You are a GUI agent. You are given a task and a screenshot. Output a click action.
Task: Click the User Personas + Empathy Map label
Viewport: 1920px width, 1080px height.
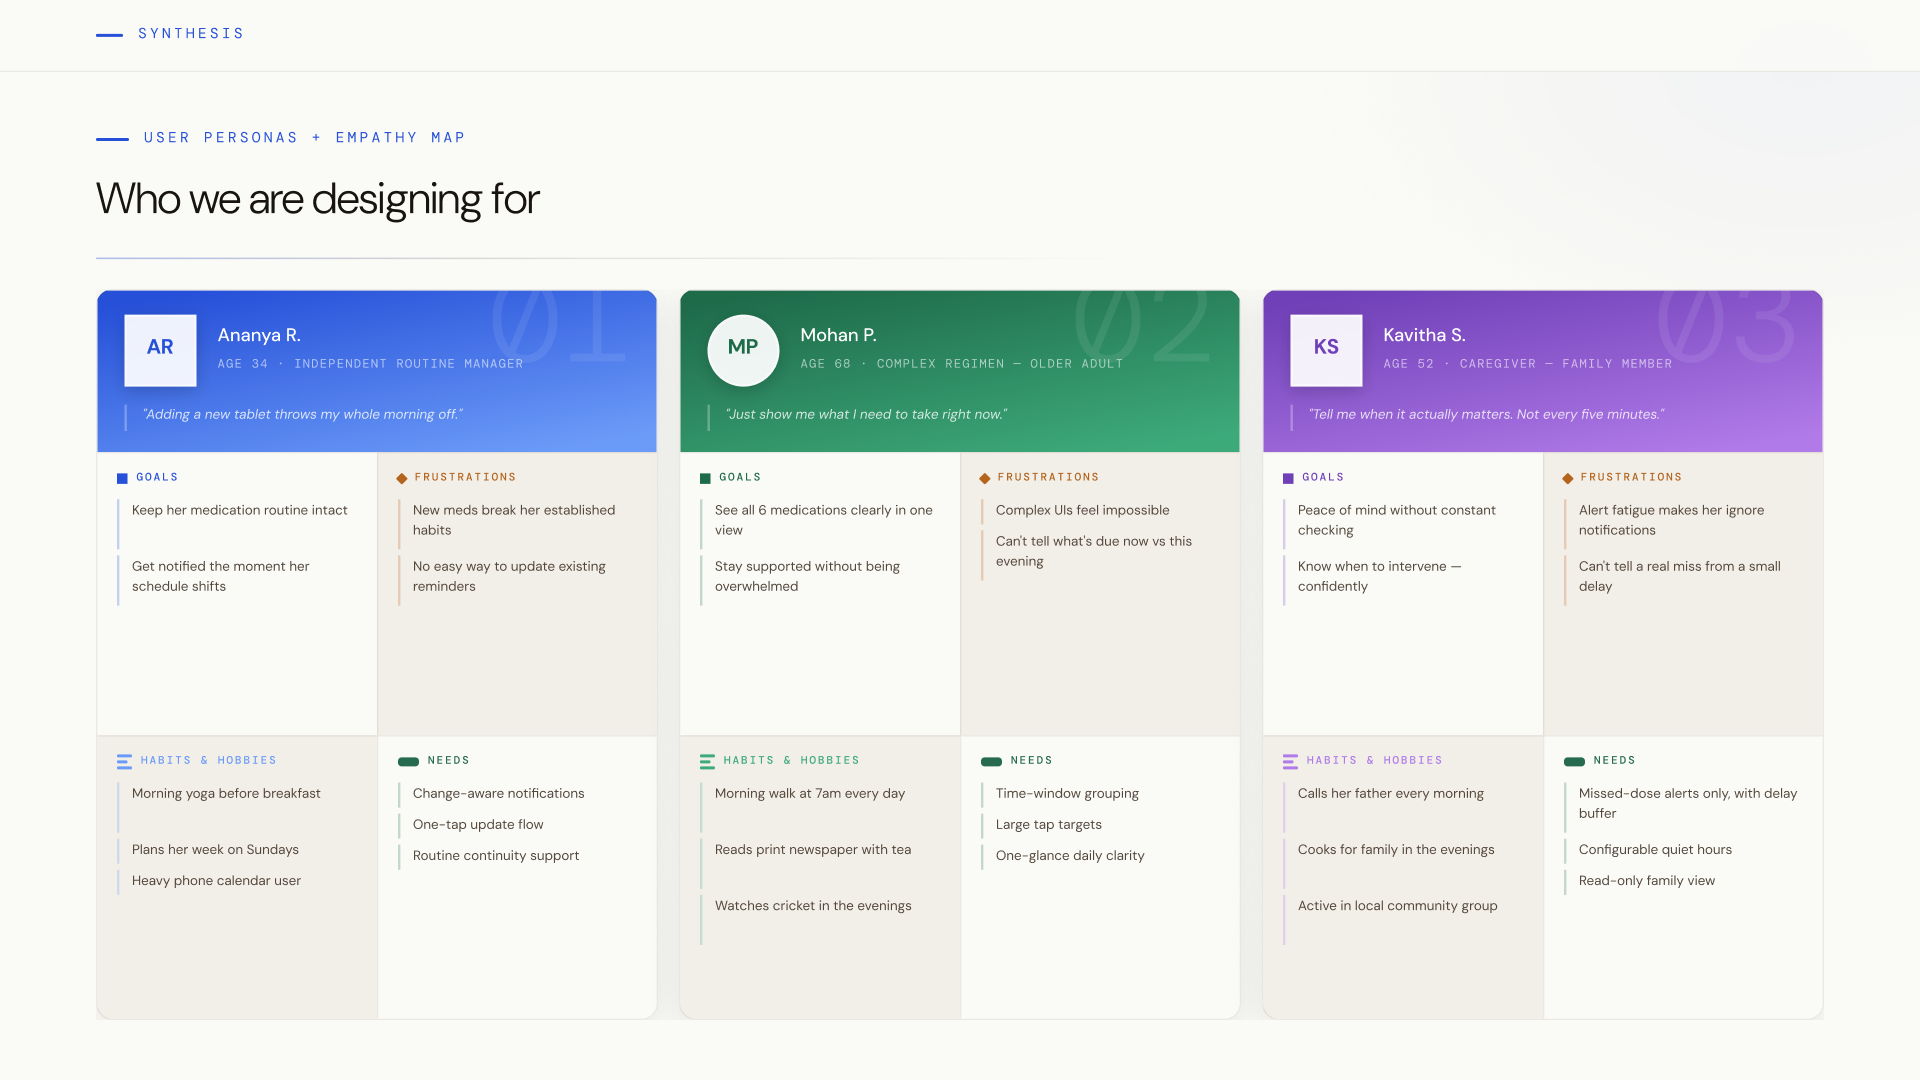pos(304,138)
